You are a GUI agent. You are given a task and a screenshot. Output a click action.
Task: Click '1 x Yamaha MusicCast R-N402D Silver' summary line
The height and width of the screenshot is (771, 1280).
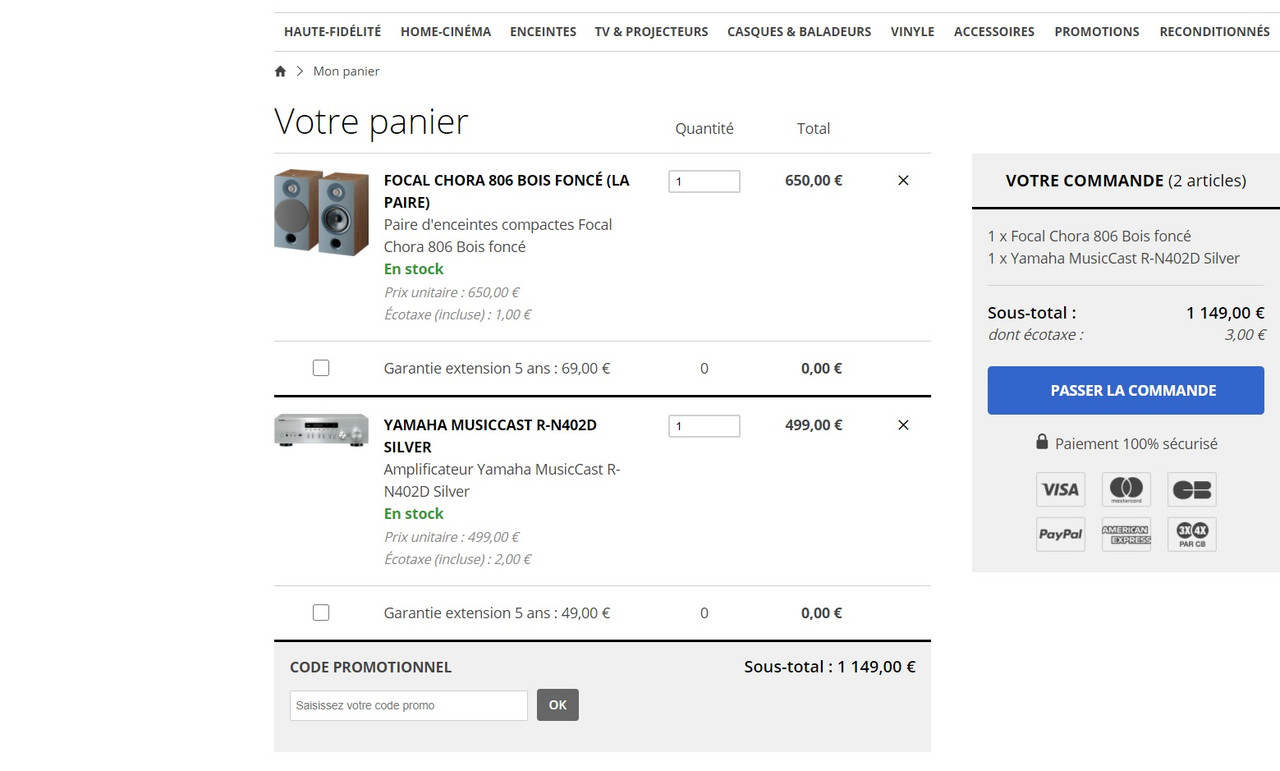(x=1114, y=258)
